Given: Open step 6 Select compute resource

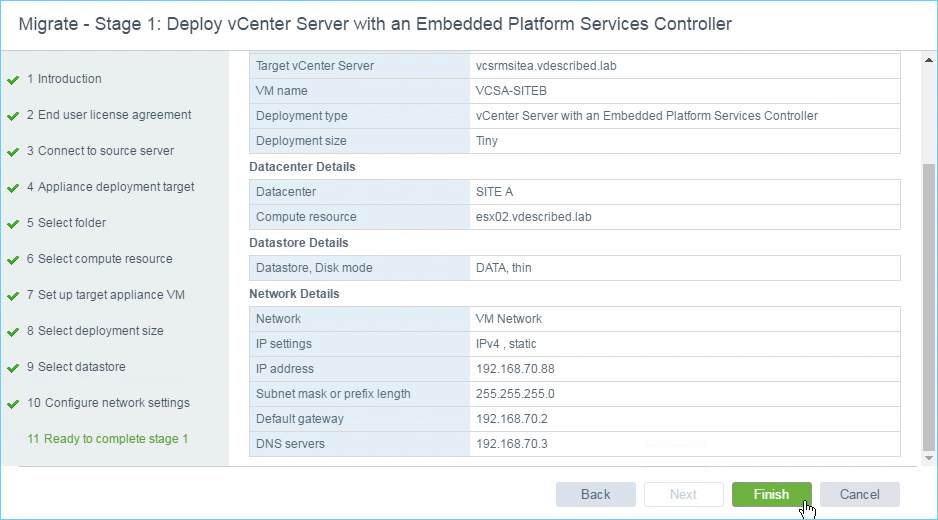Looking at the screenshot, I should coord(100,259).
